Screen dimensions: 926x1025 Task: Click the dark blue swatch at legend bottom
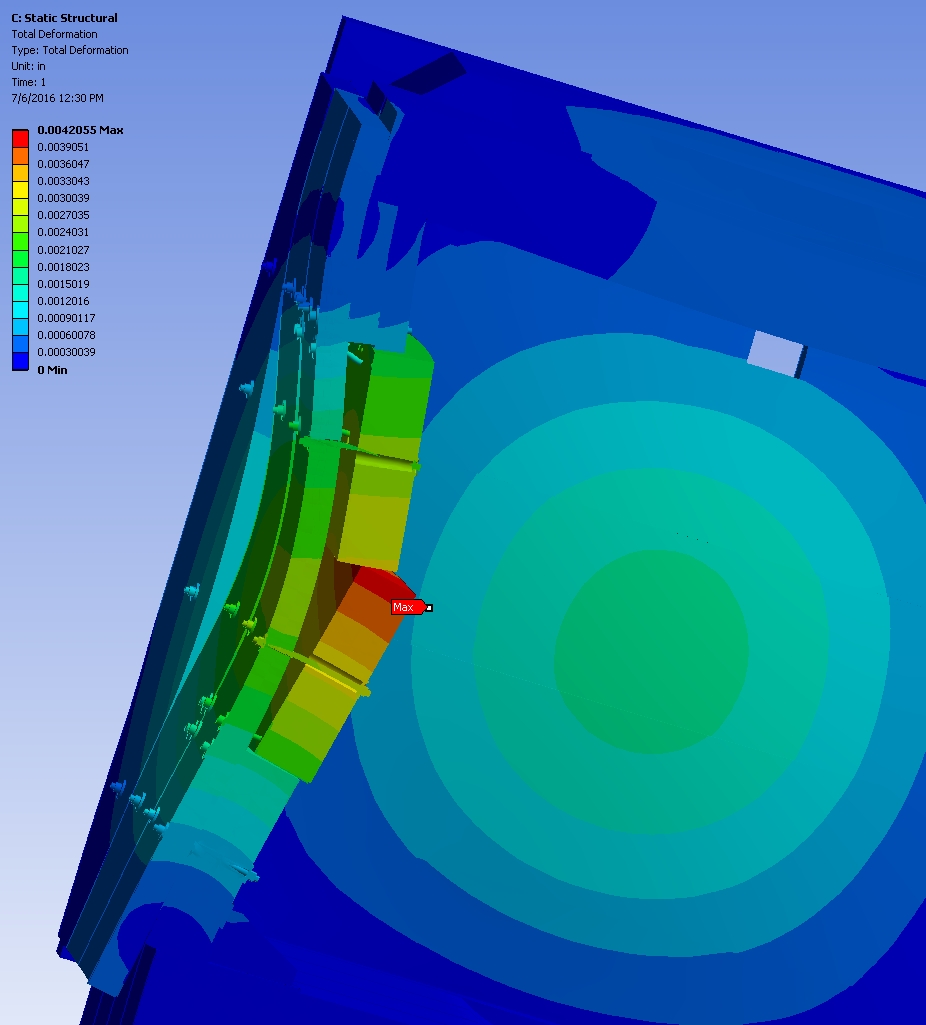point(20,361)
